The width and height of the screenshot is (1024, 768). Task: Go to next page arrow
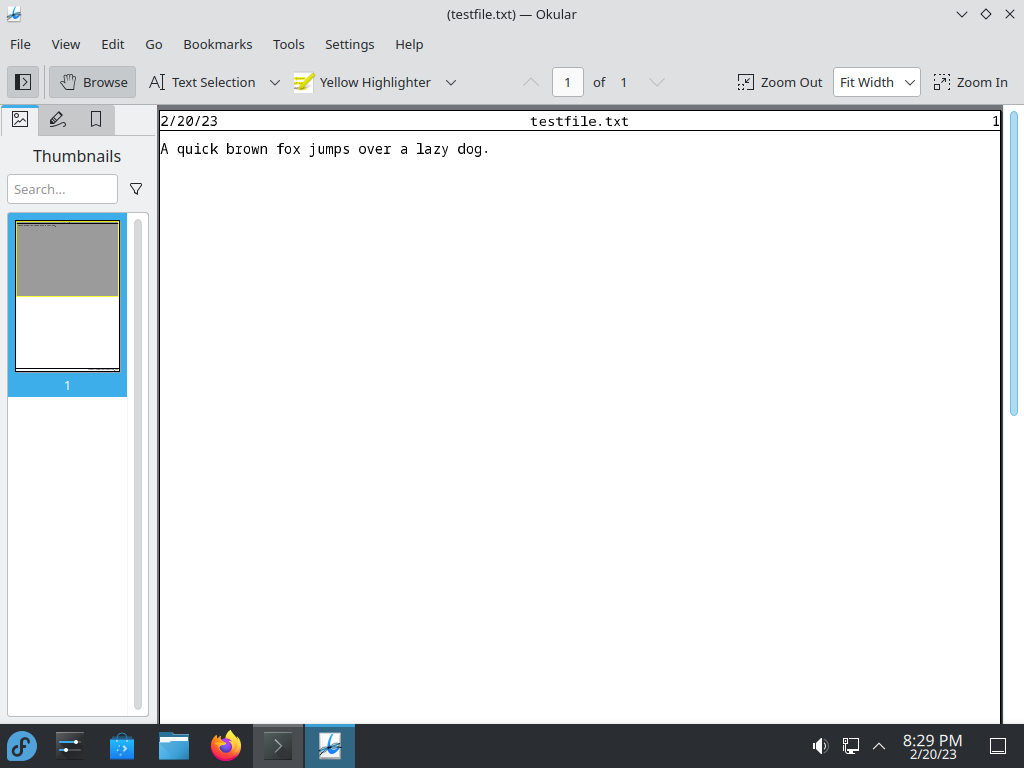tap(657, 82)
